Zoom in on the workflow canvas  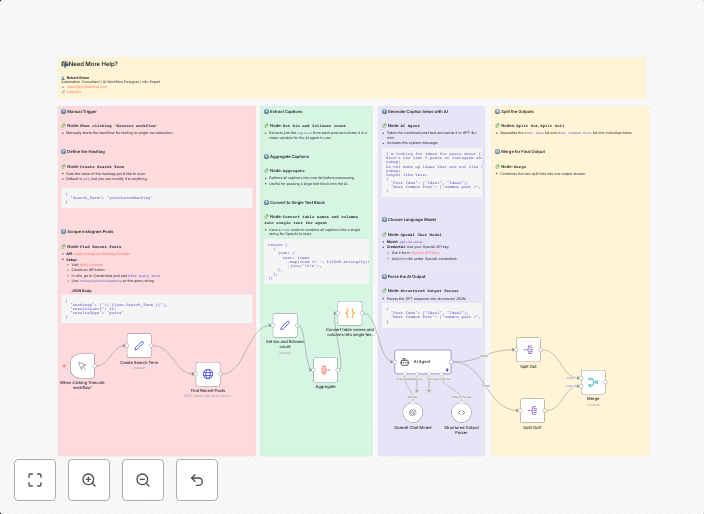click(89, 480)
